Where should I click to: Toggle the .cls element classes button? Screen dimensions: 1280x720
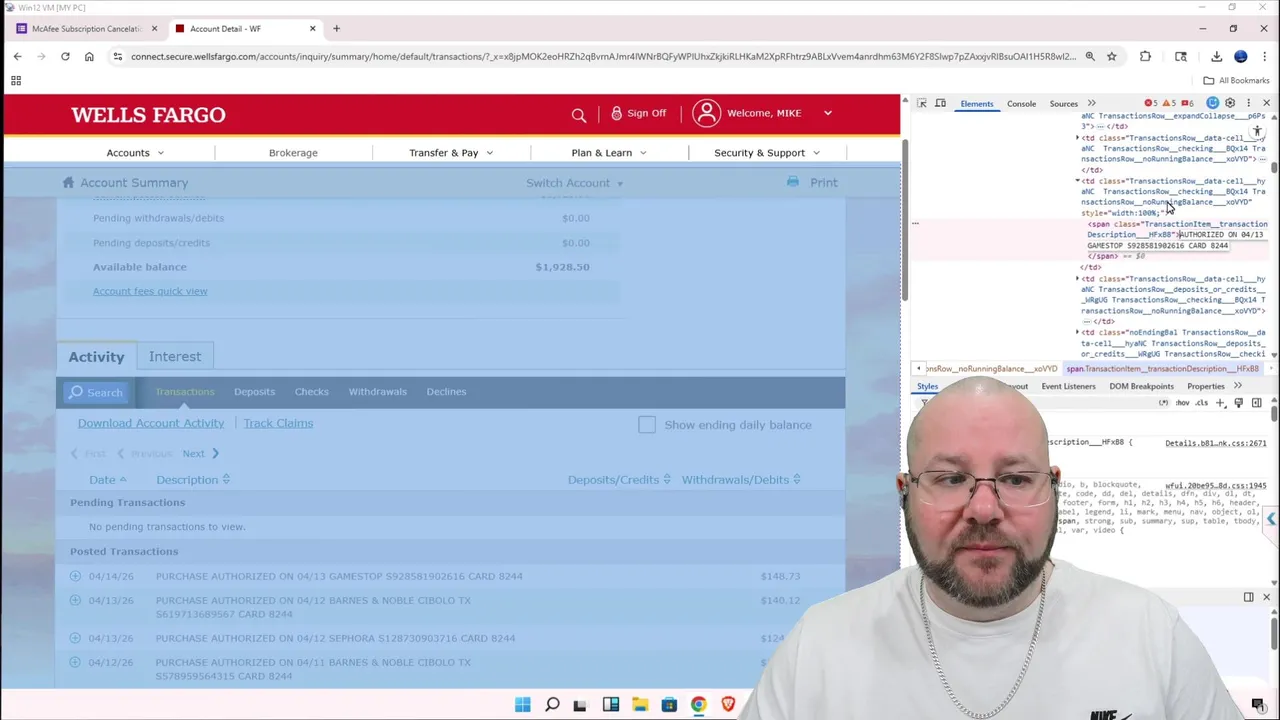(x=1201, y=403)
